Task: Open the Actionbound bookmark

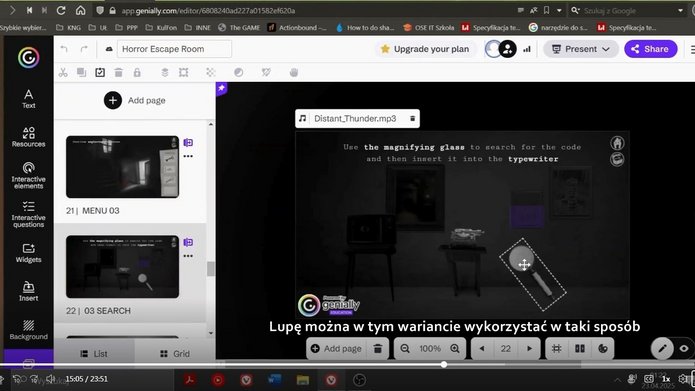Action: 297,27
